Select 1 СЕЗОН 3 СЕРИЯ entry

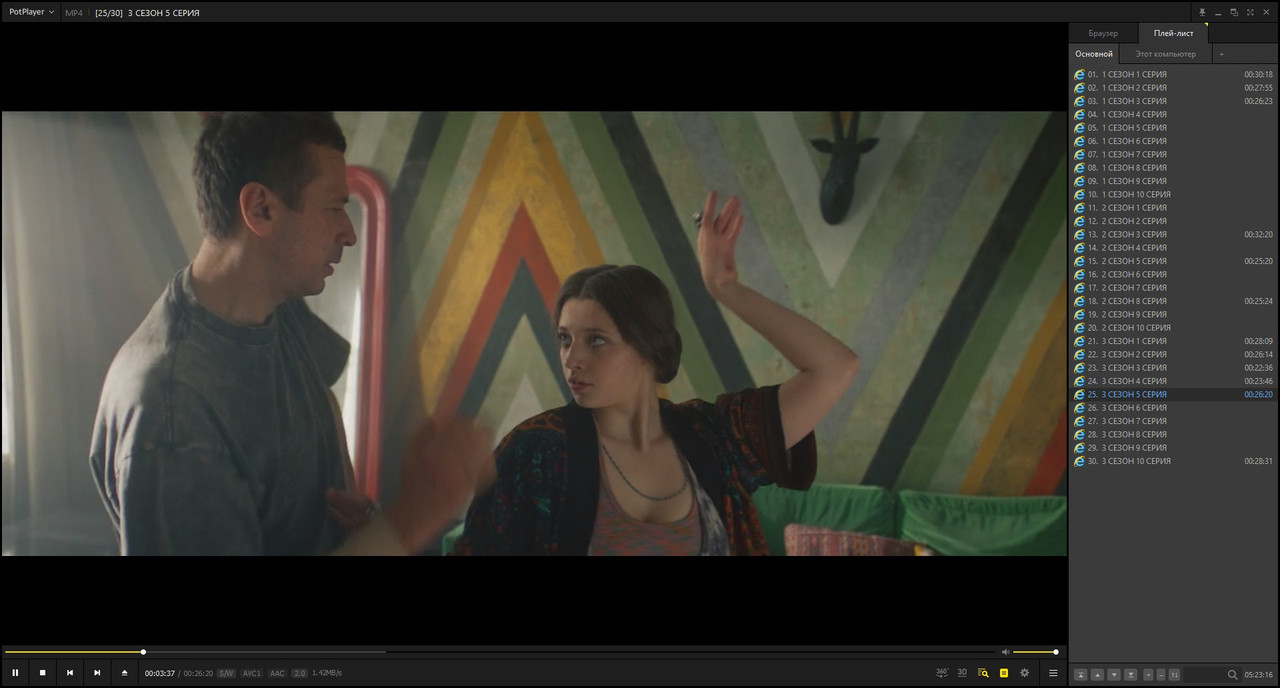click(x=1173, y=101)
